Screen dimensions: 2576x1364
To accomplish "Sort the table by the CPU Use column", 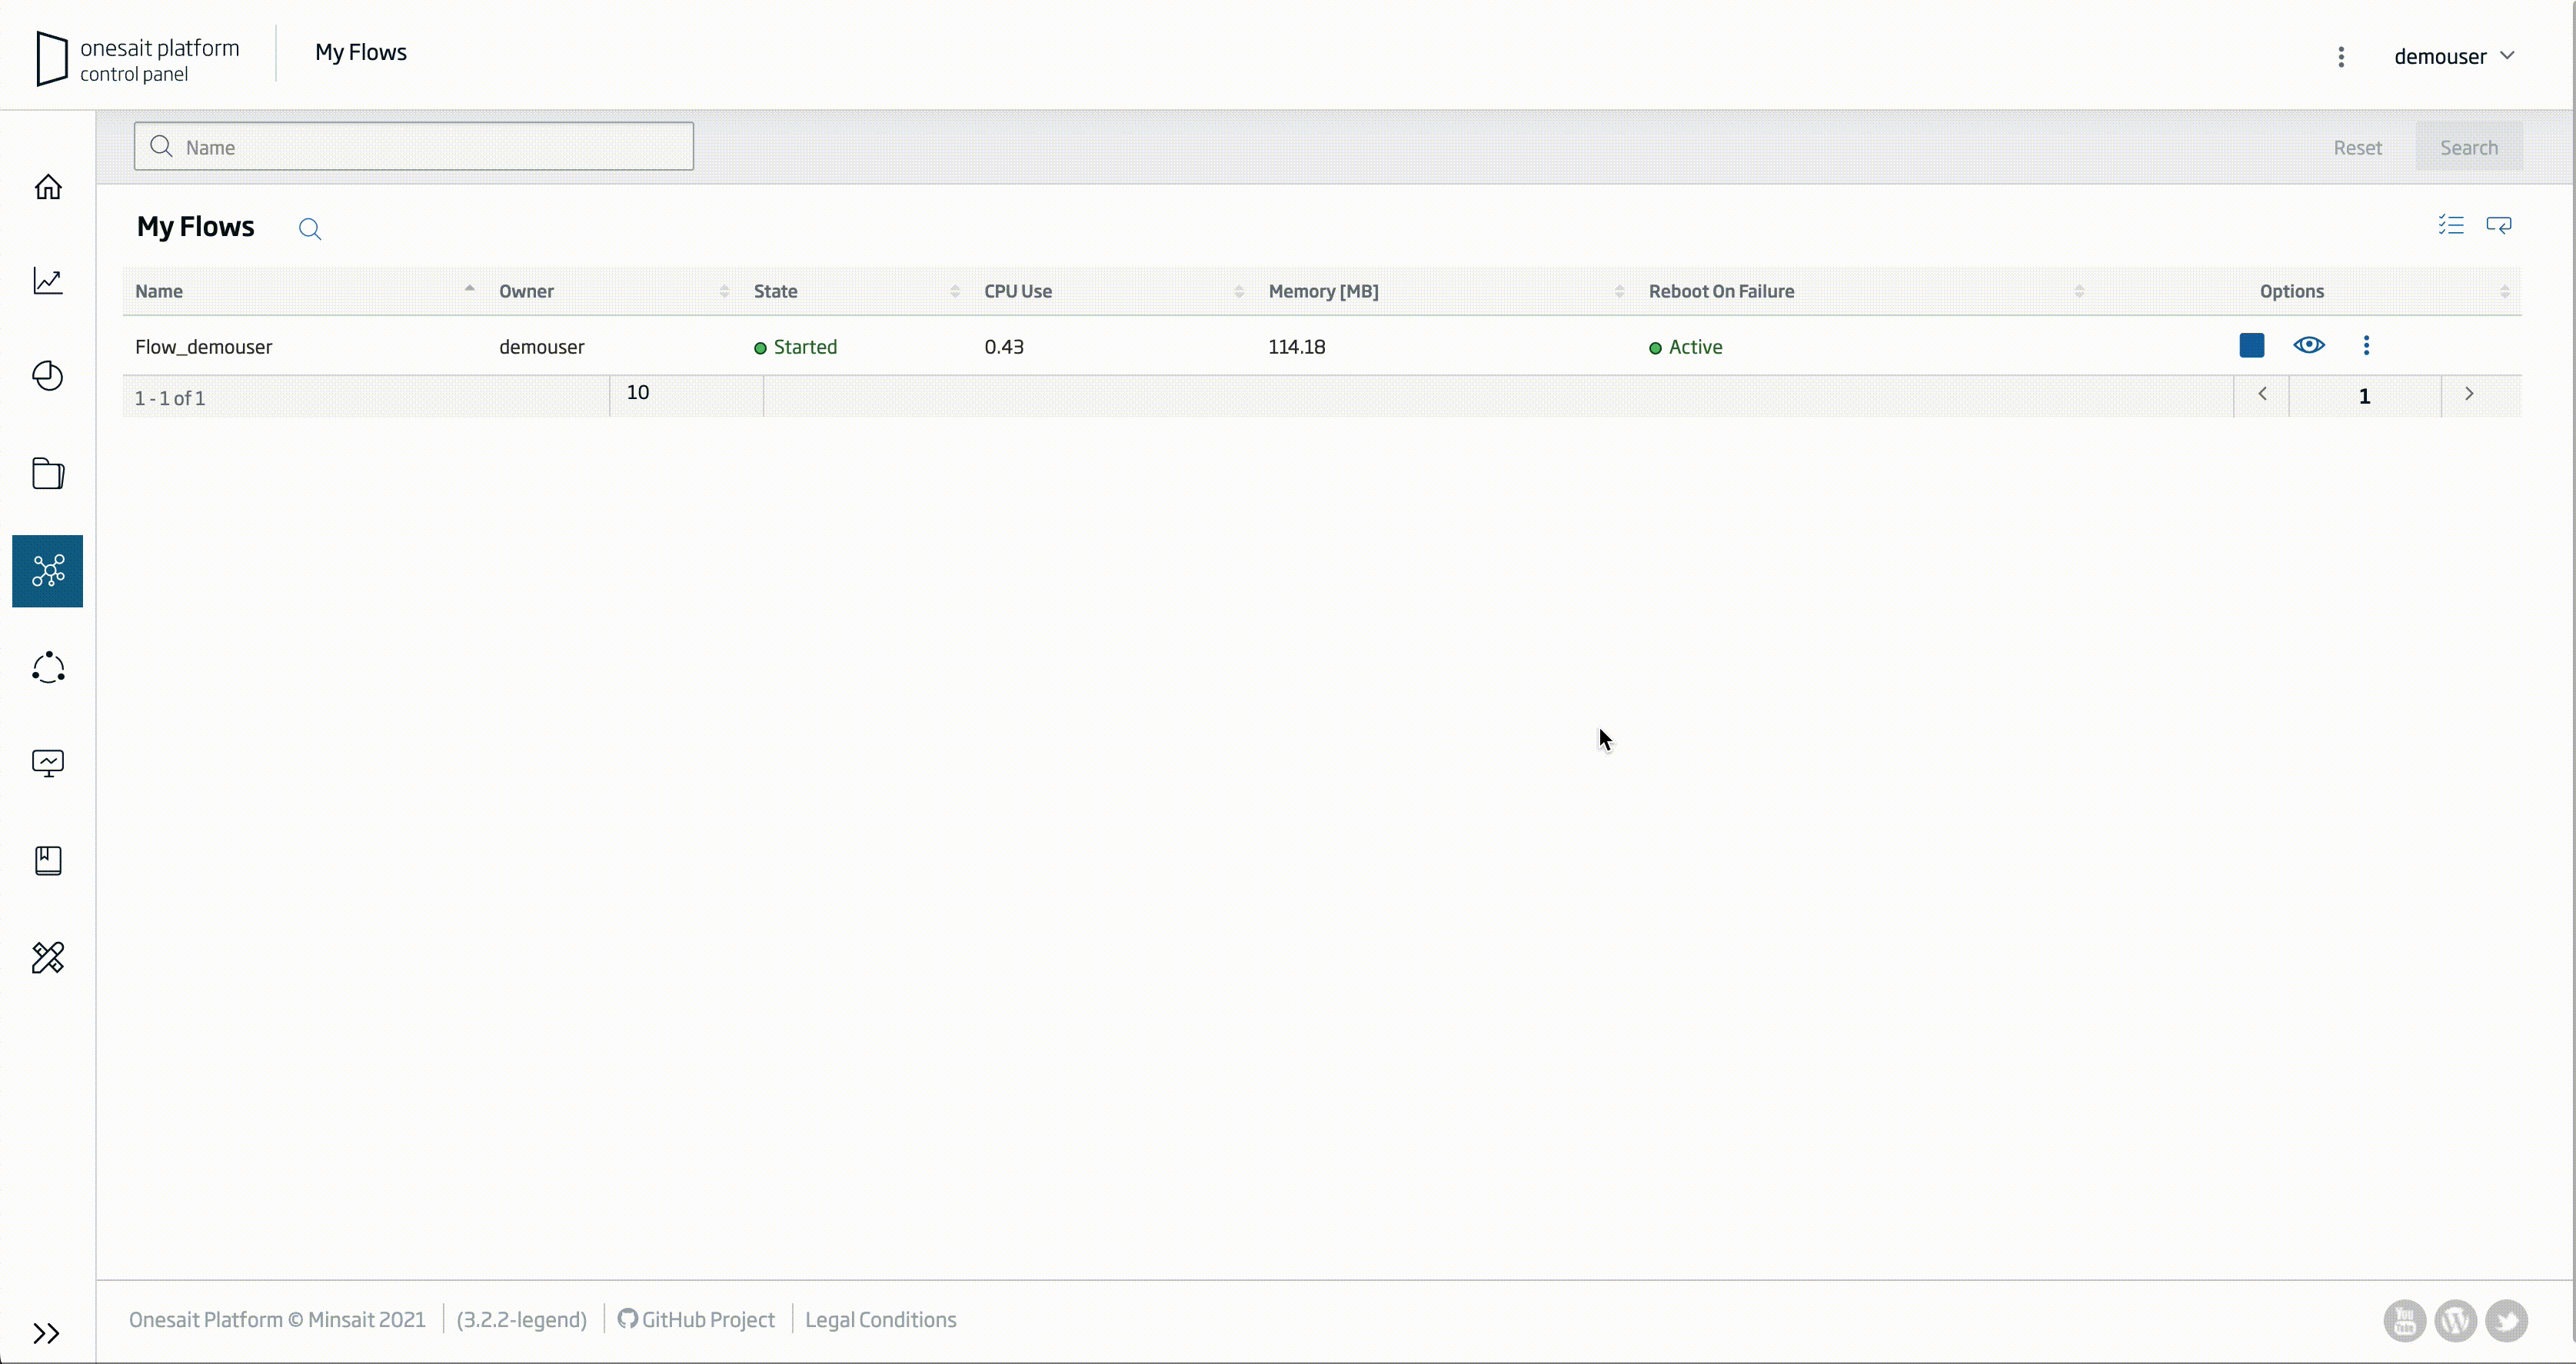I will [1017, 291].
